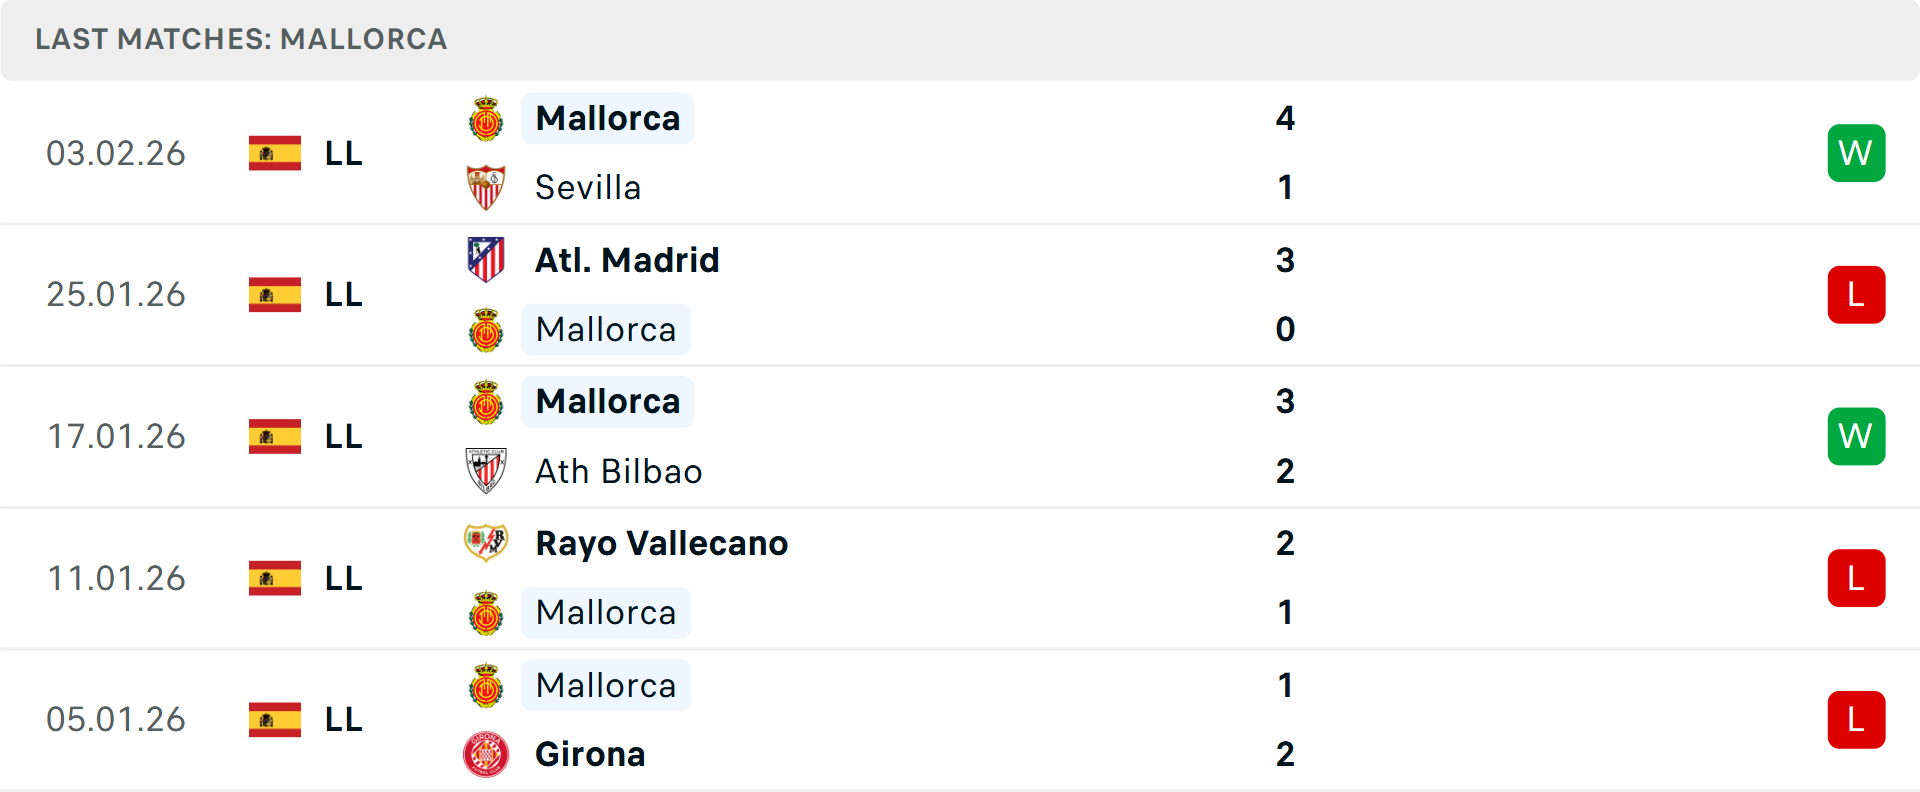Click the red L badge for 05.01.26
The width and height of the screenshot is (1920, 792).
(x=1856, y=720)
